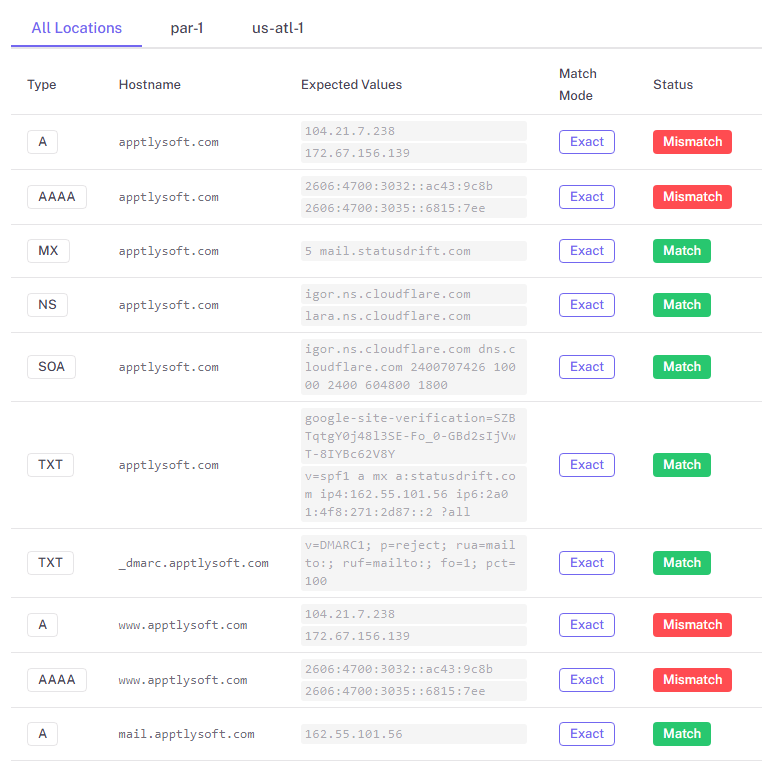Click expected value 5 mail.statusdrift.com
The height and width of the screenshot is (767, 762).
tap(388, 251)
